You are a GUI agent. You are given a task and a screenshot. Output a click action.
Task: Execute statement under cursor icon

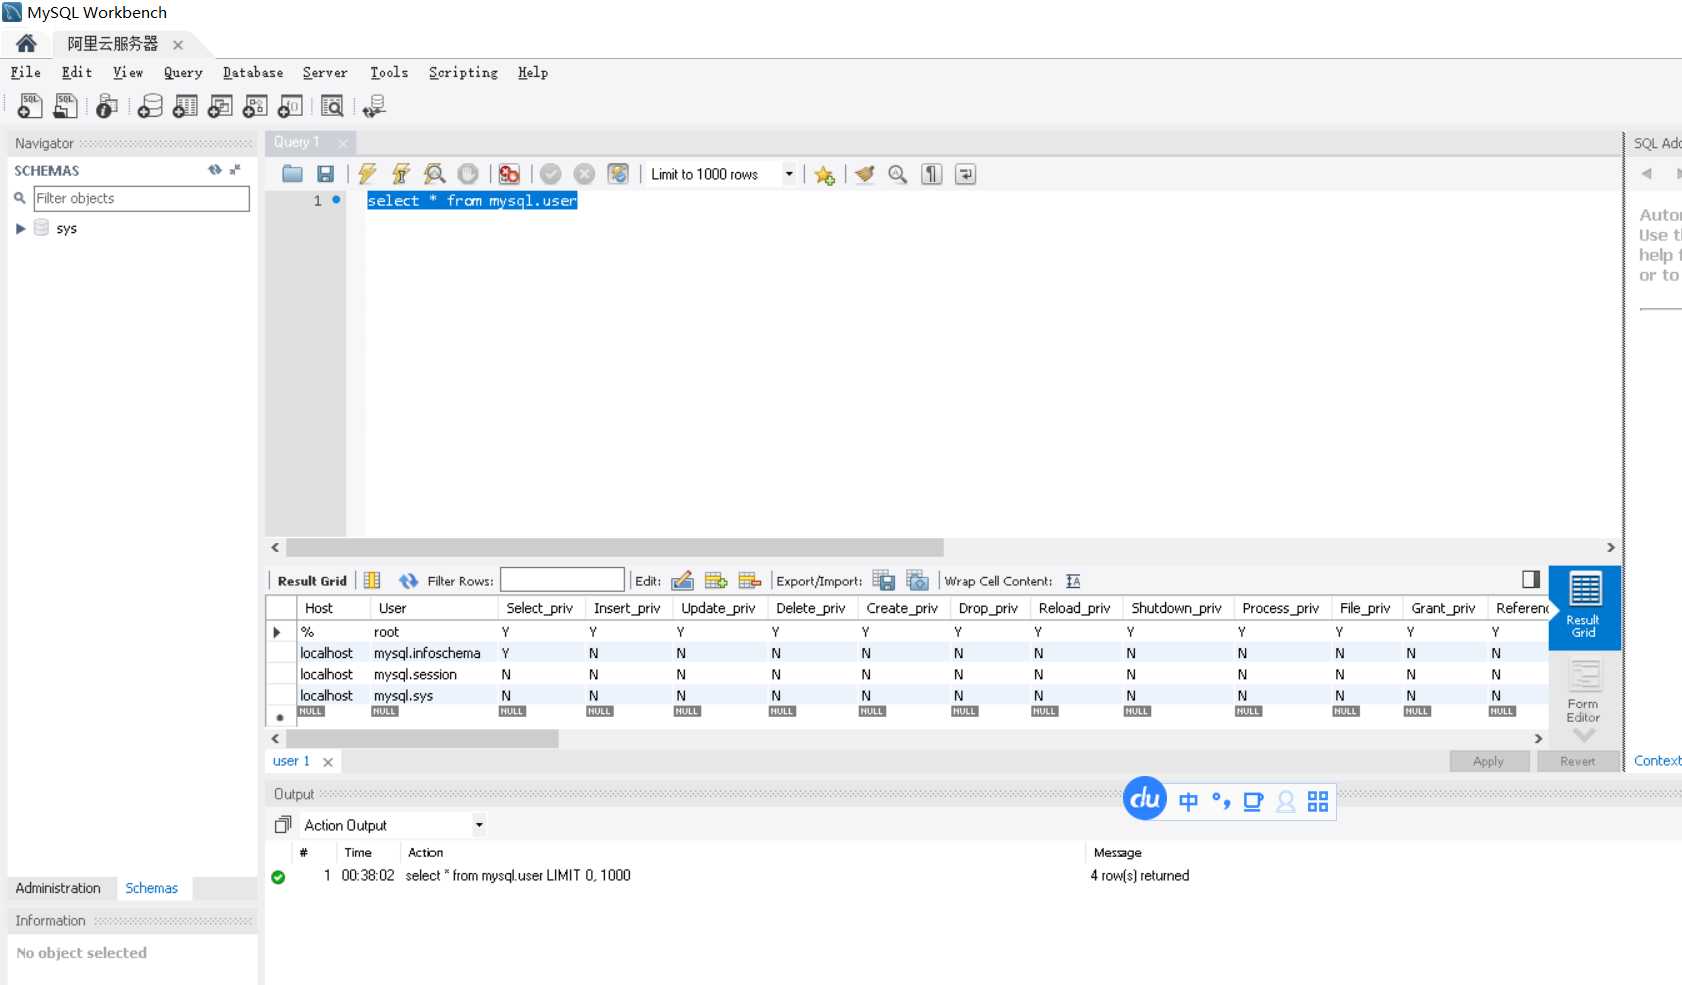[401, 174]
